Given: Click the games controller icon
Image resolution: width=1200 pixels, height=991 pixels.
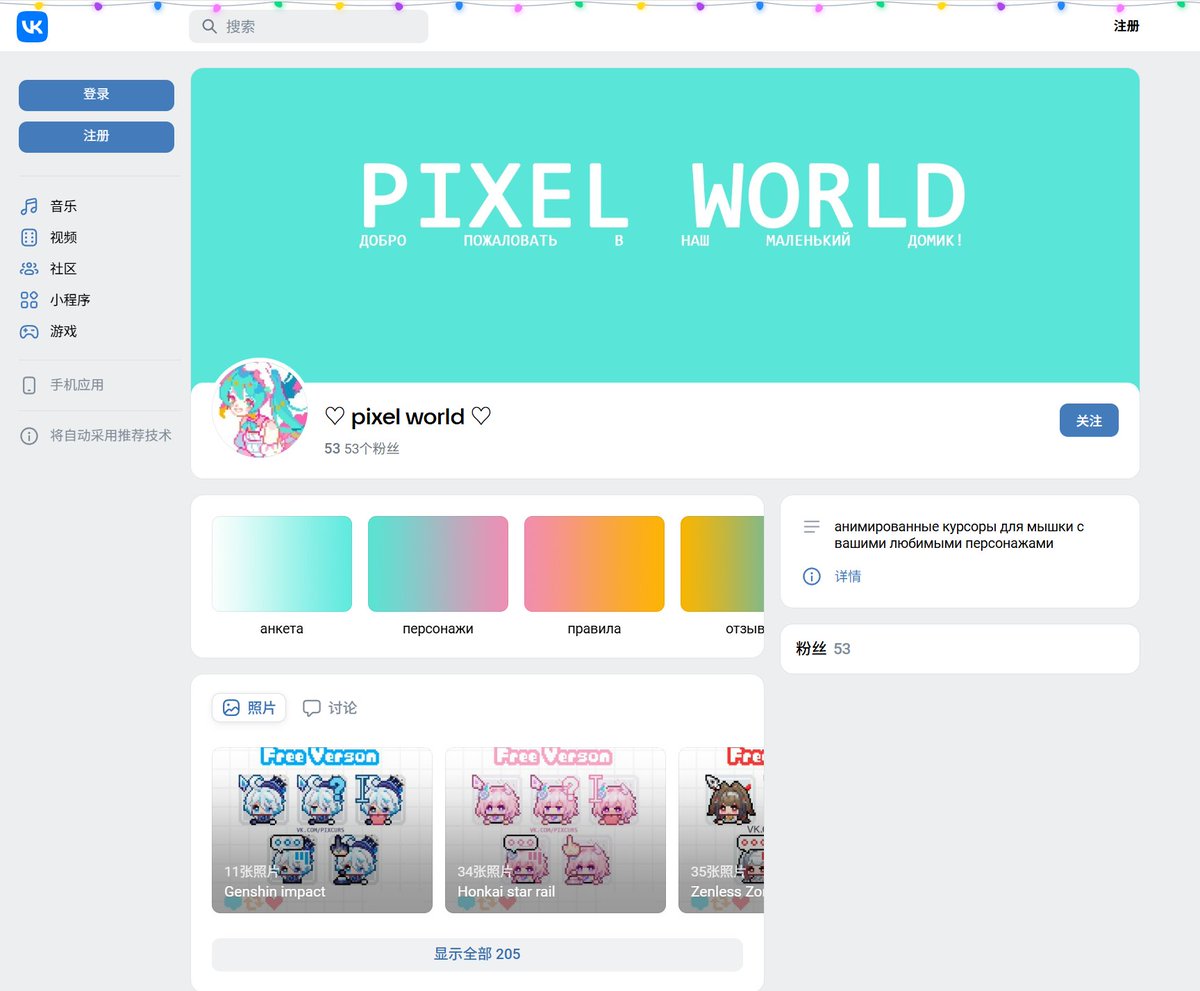Looking at the screenshot, I should coord(29,331).
